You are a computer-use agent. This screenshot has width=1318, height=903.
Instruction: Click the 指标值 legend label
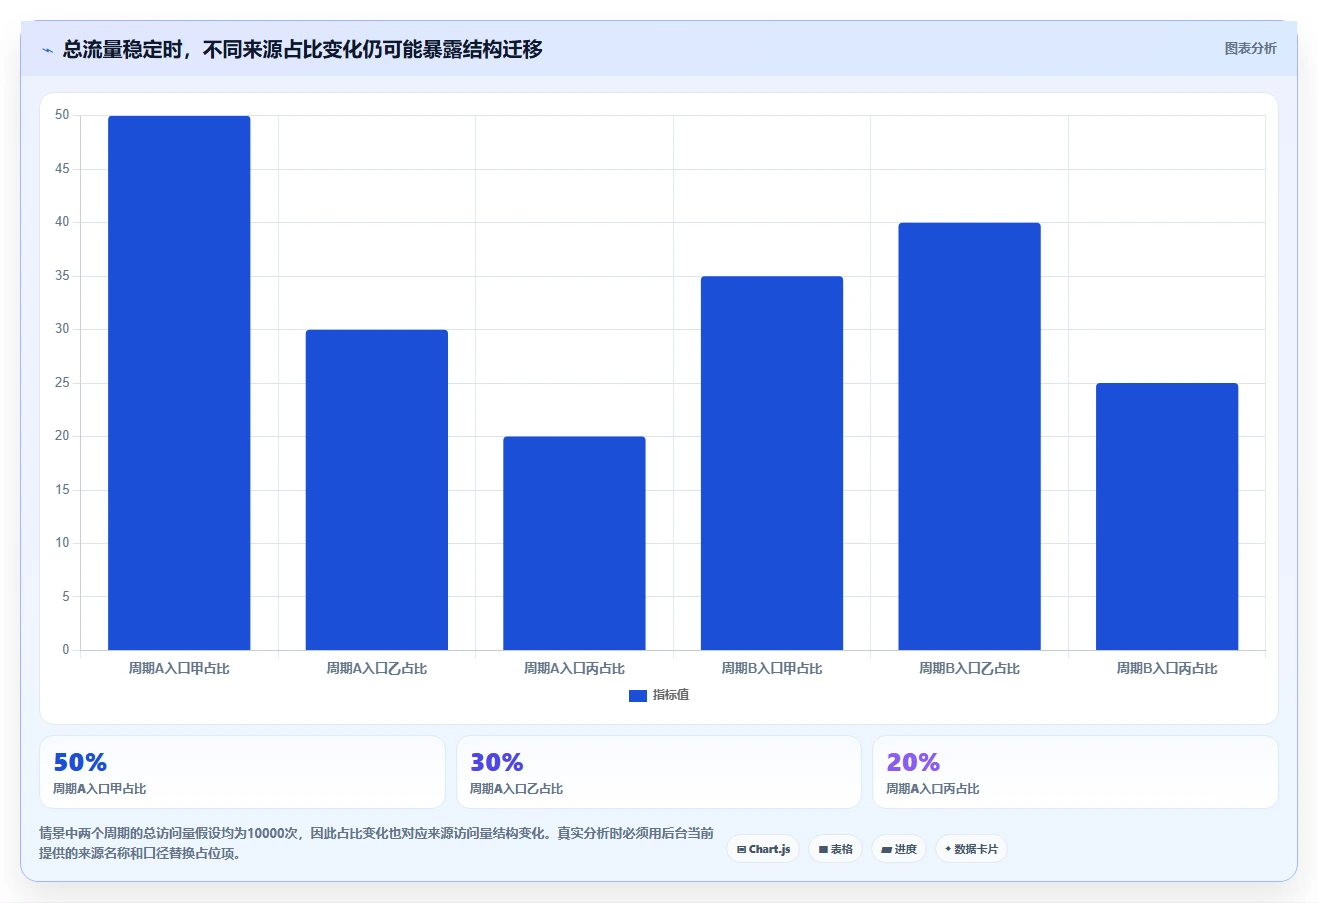point(671,695)
